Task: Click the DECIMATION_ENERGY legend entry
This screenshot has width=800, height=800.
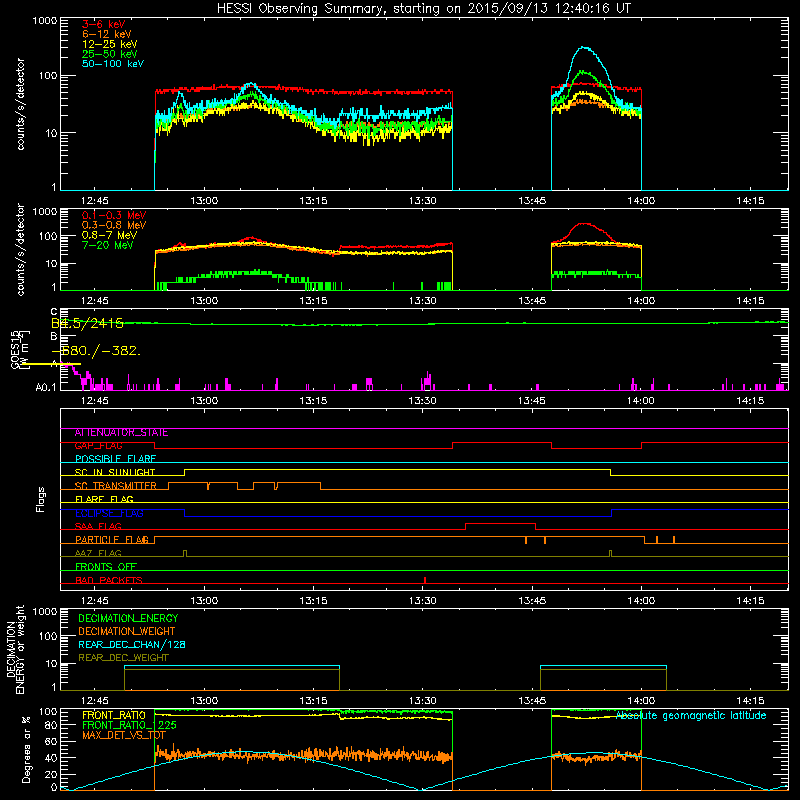Action: coord(128,618)
